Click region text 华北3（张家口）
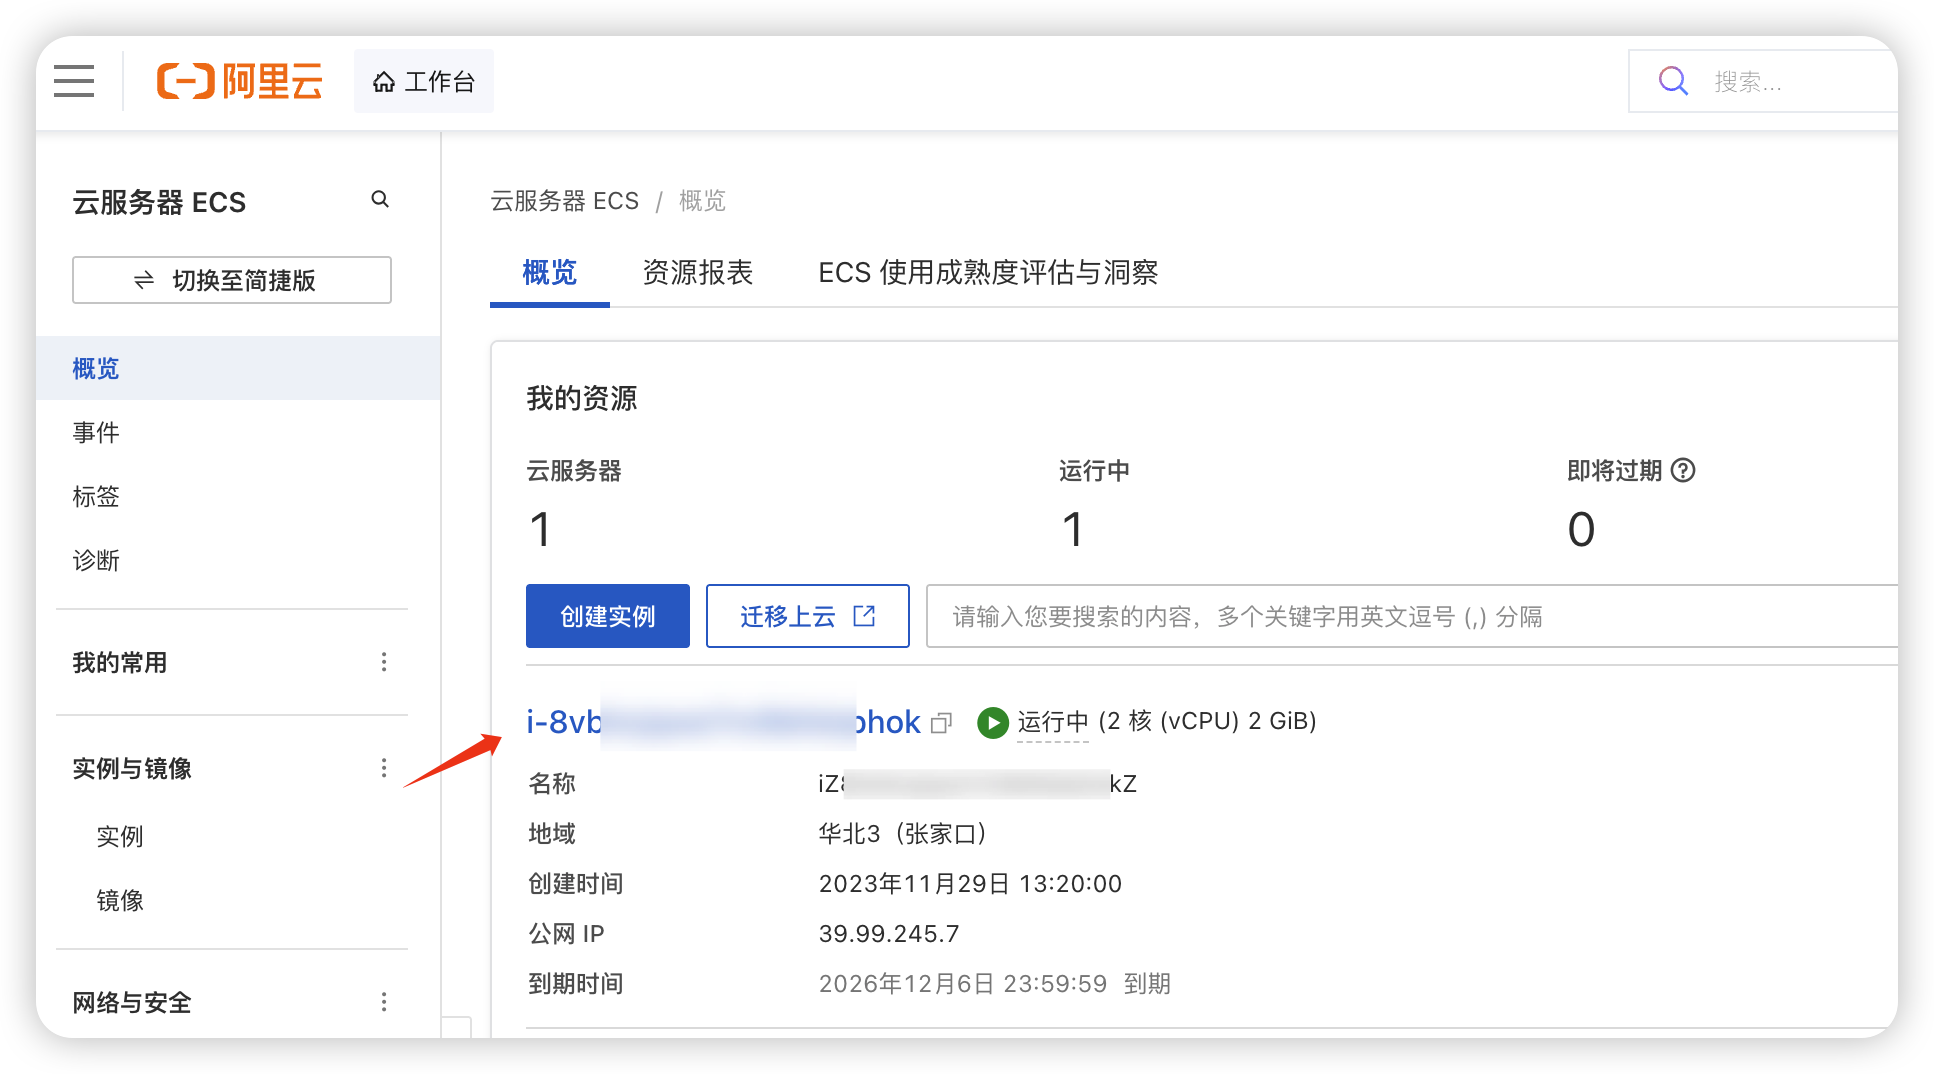The width and height of the screenshot is (1934, 1074). [x=904, y=834]
